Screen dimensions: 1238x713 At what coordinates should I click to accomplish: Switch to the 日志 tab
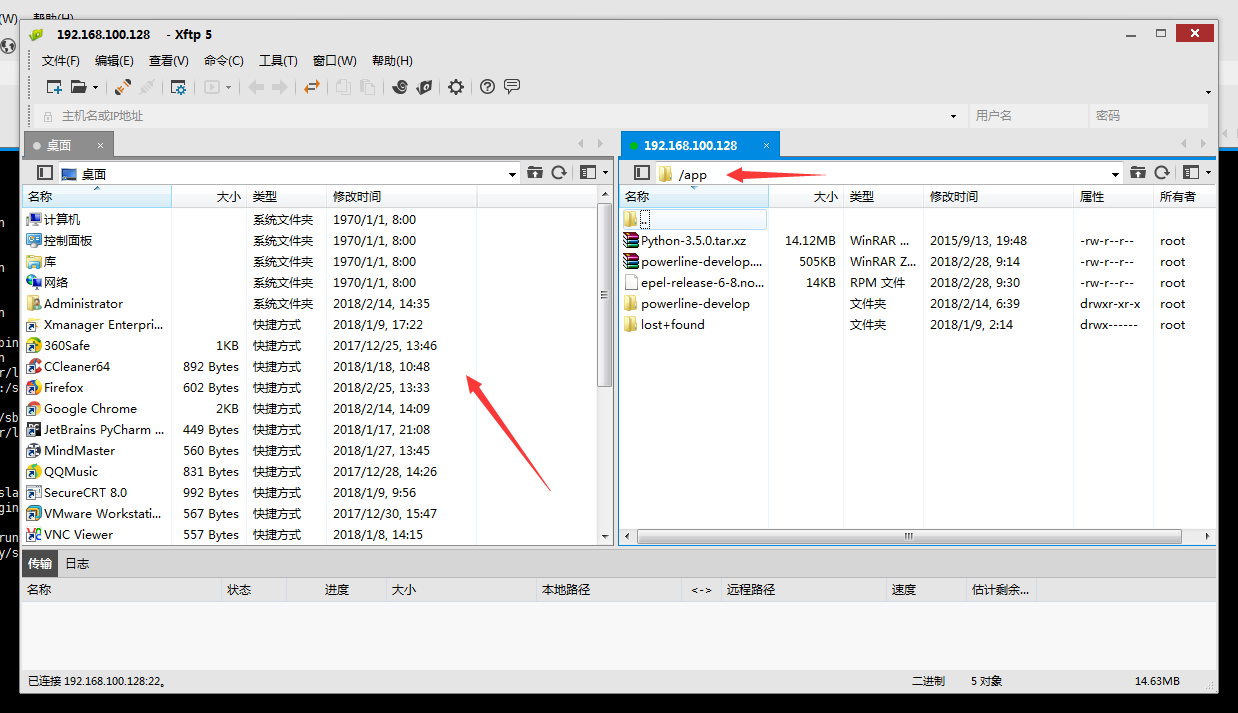77,563
